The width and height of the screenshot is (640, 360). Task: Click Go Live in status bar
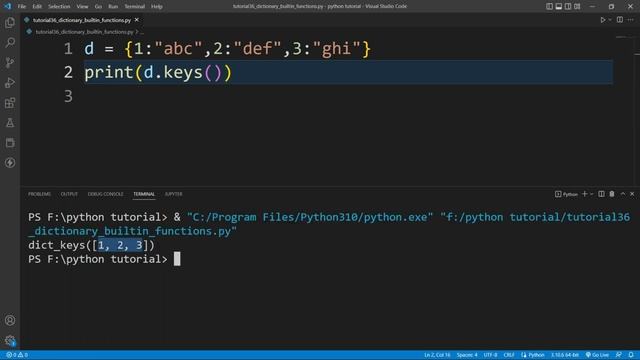tap(597, 355)
